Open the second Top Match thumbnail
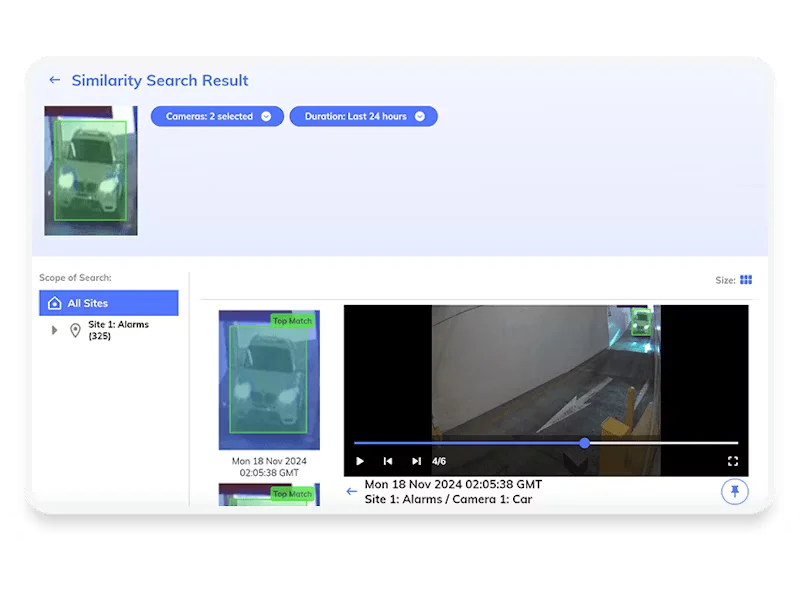The width and height of the screenshot is (800, 600). coord(269,497)
